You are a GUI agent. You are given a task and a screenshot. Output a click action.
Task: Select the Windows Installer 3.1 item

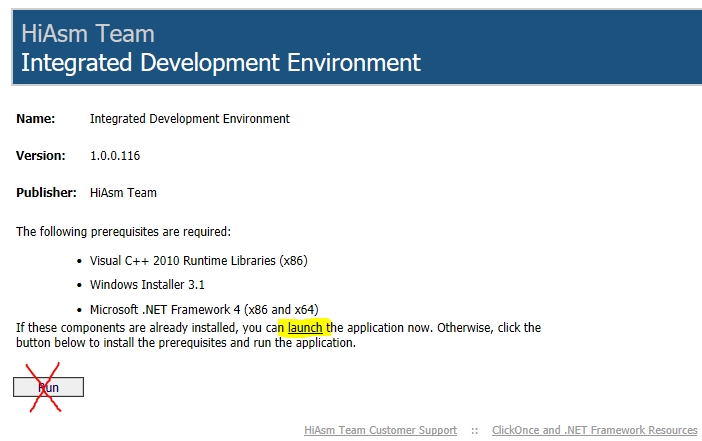click(147, 285)
